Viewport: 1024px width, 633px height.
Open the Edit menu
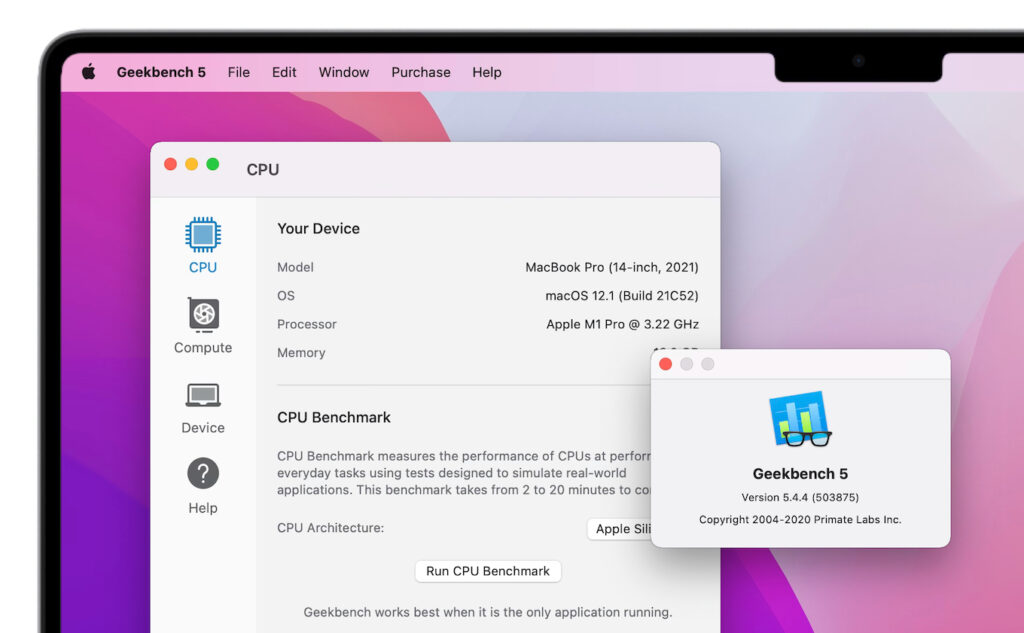click(283, 72)
